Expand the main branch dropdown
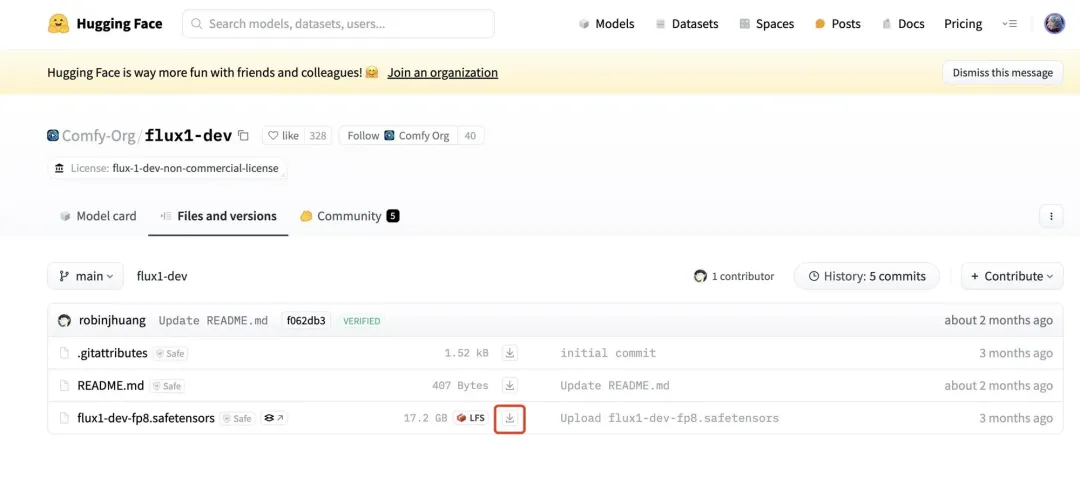 point(85,276)
